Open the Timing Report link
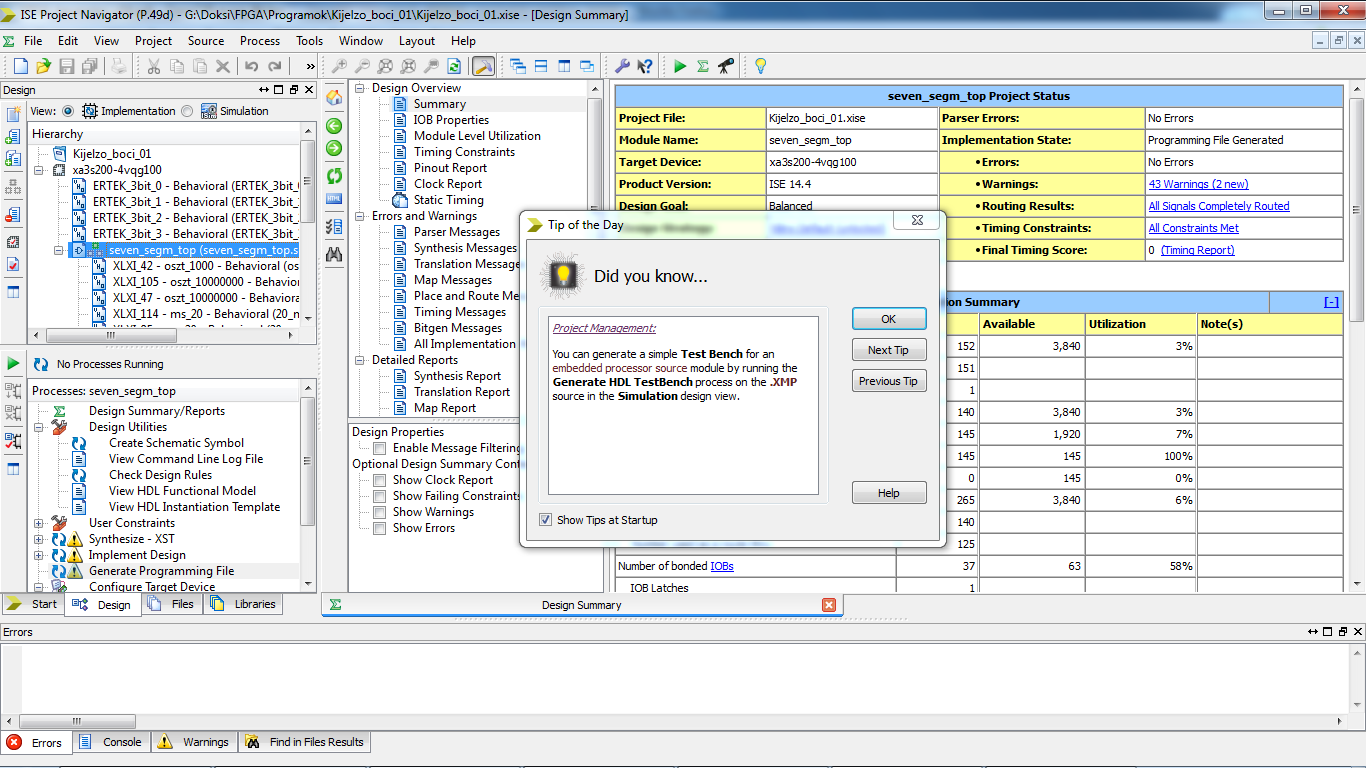 click(1197, 250)
